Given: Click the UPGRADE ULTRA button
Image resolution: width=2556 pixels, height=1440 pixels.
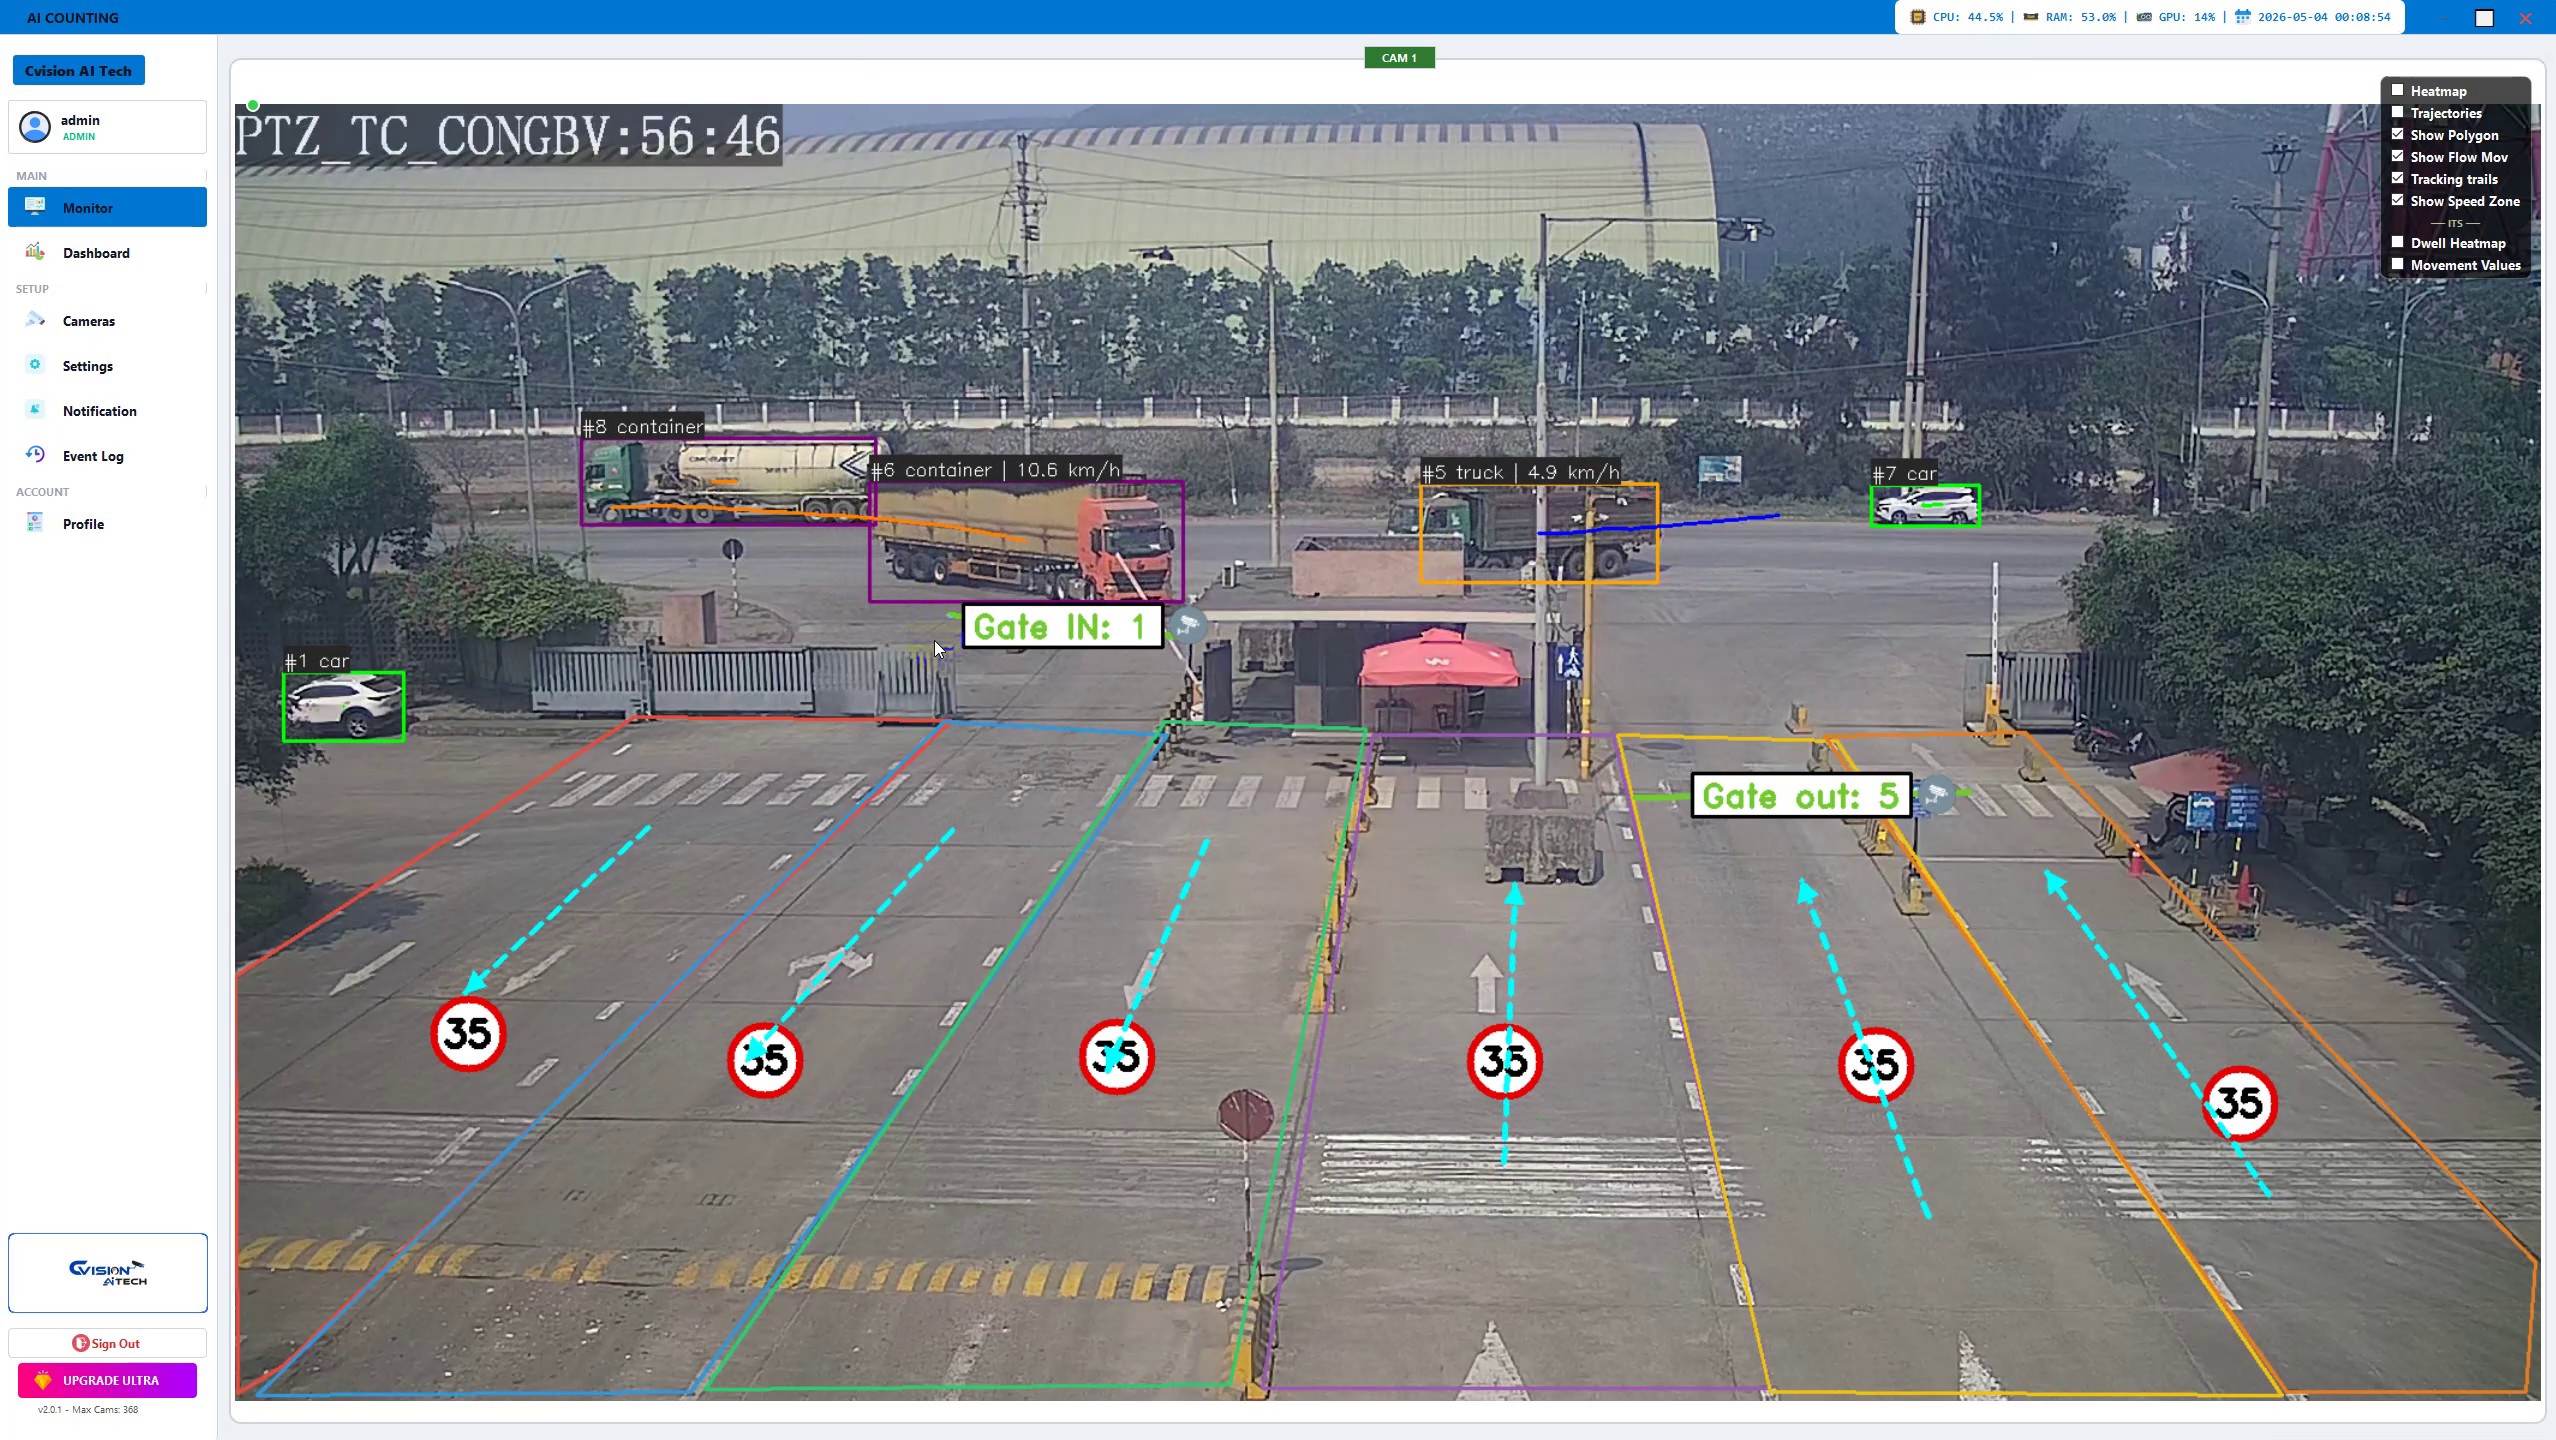Looking at the screenshot, I should coord(107,1380).
